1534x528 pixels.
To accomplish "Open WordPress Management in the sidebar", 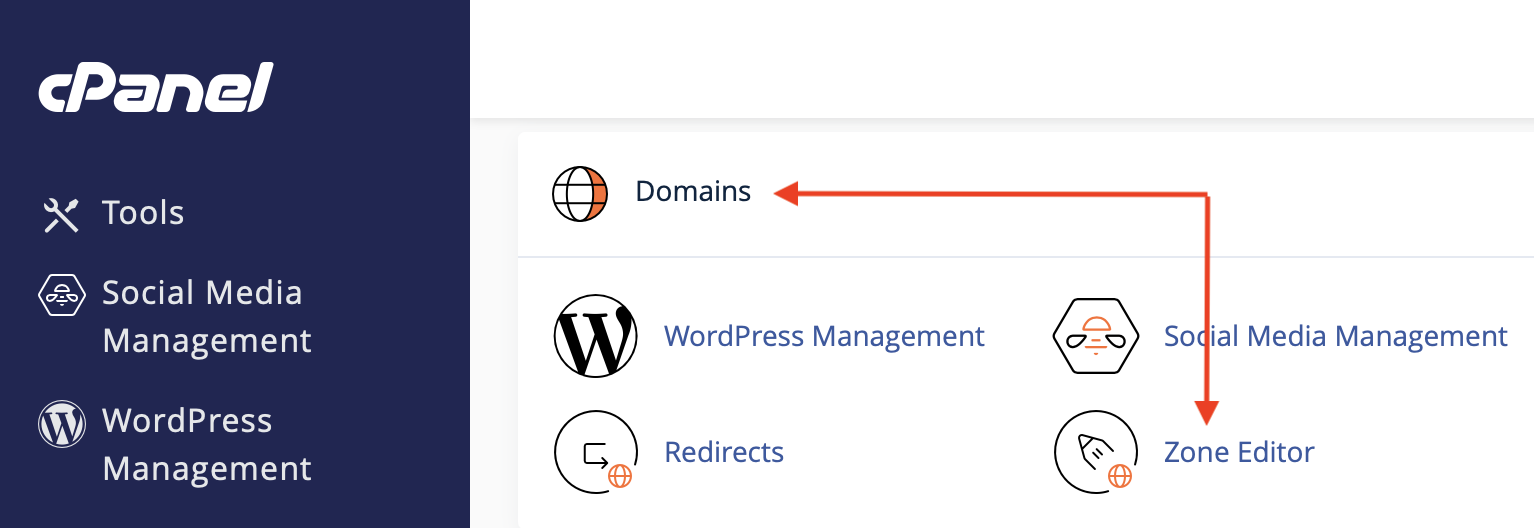I will [x=207, y=445].
